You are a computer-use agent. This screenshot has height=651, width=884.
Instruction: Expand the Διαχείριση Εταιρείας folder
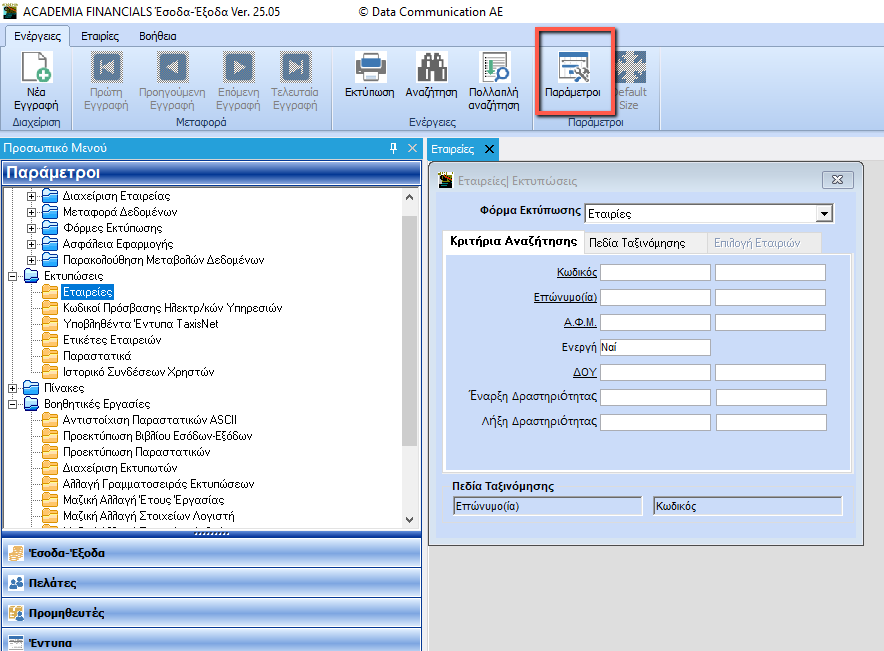point(32,196)
